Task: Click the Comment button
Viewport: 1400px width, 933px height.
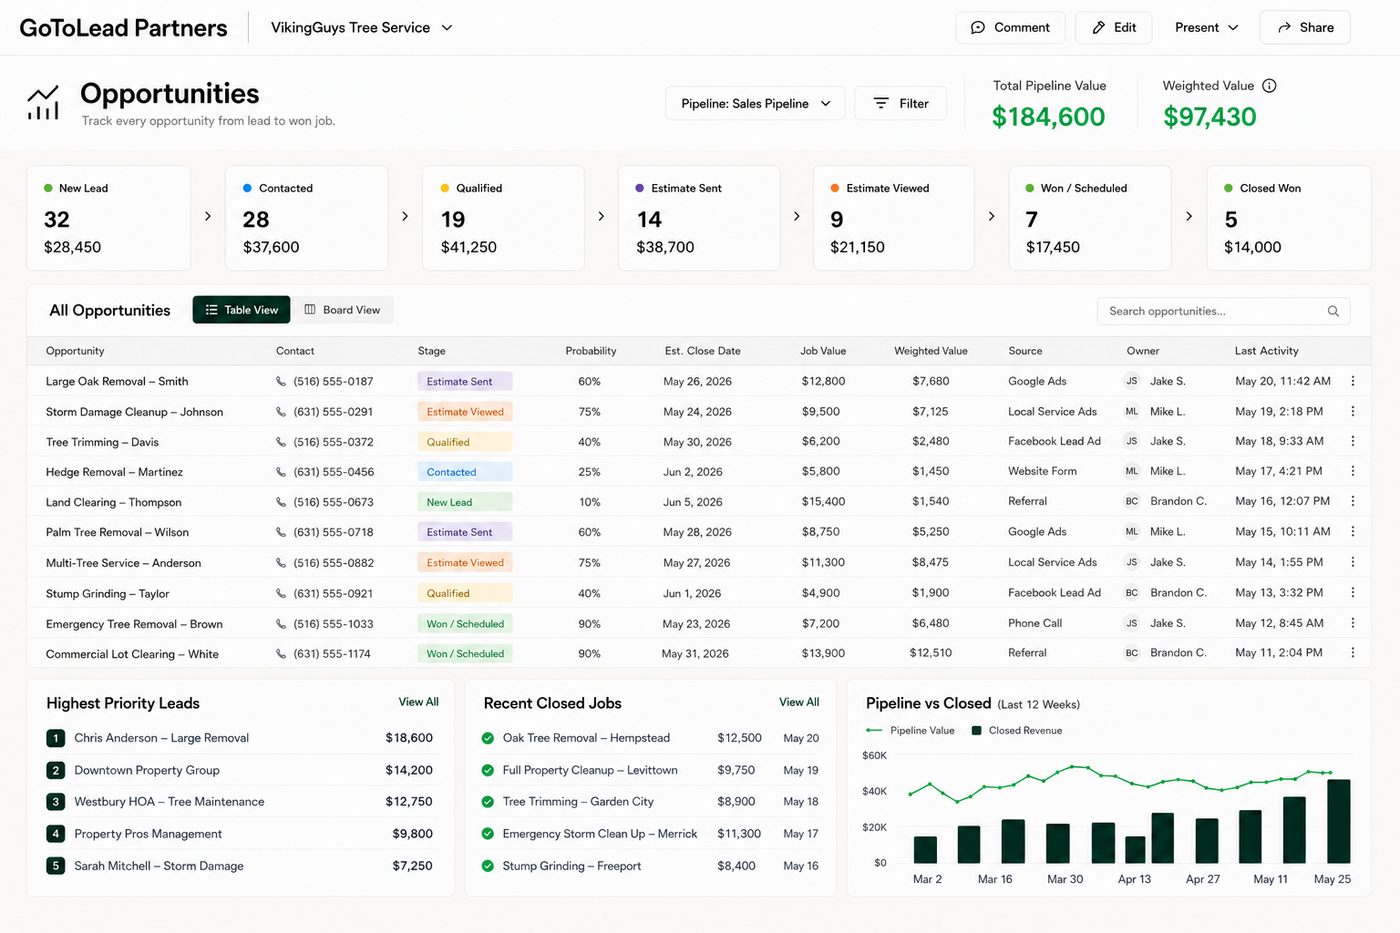Action: click(1010, 28)
